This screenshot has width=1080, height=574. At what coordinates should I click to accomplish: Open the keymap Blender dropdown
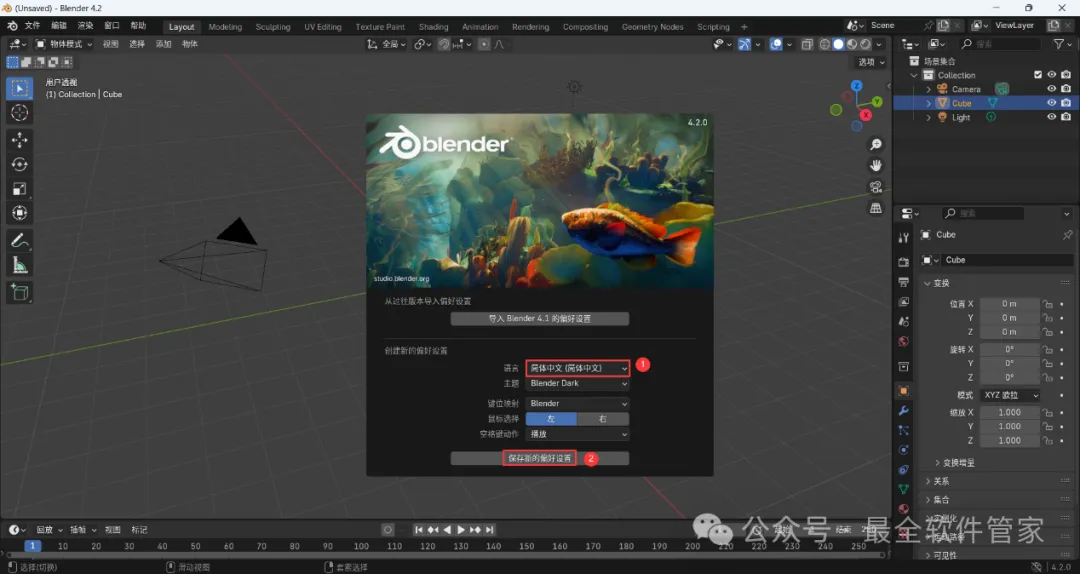(x=578, y=404)
